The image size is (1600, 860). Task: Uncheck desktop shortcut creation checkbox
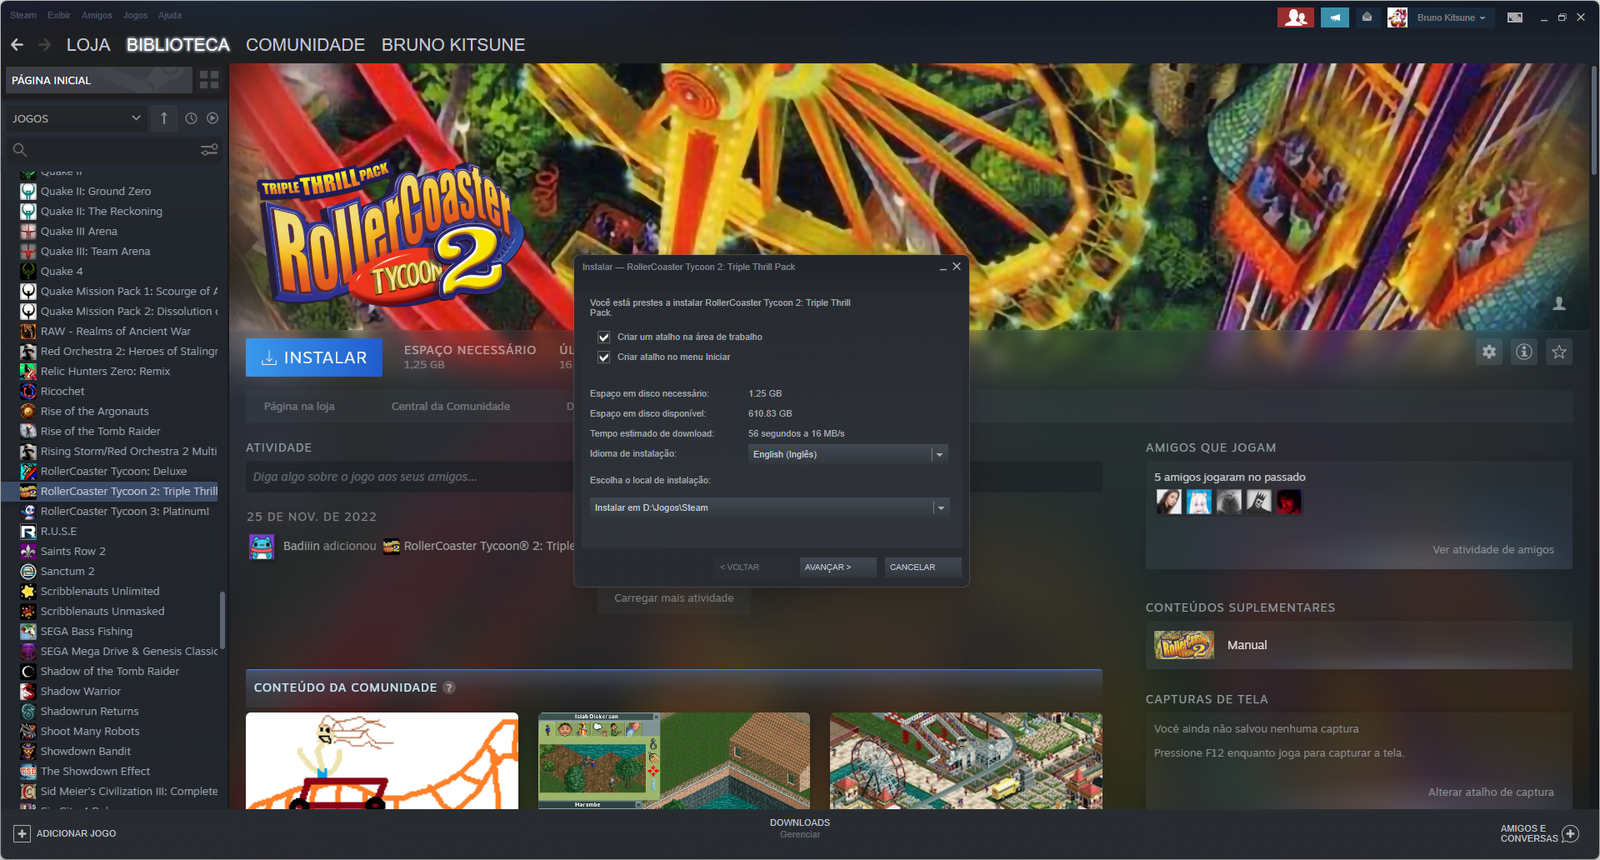(x=604, y=337)
